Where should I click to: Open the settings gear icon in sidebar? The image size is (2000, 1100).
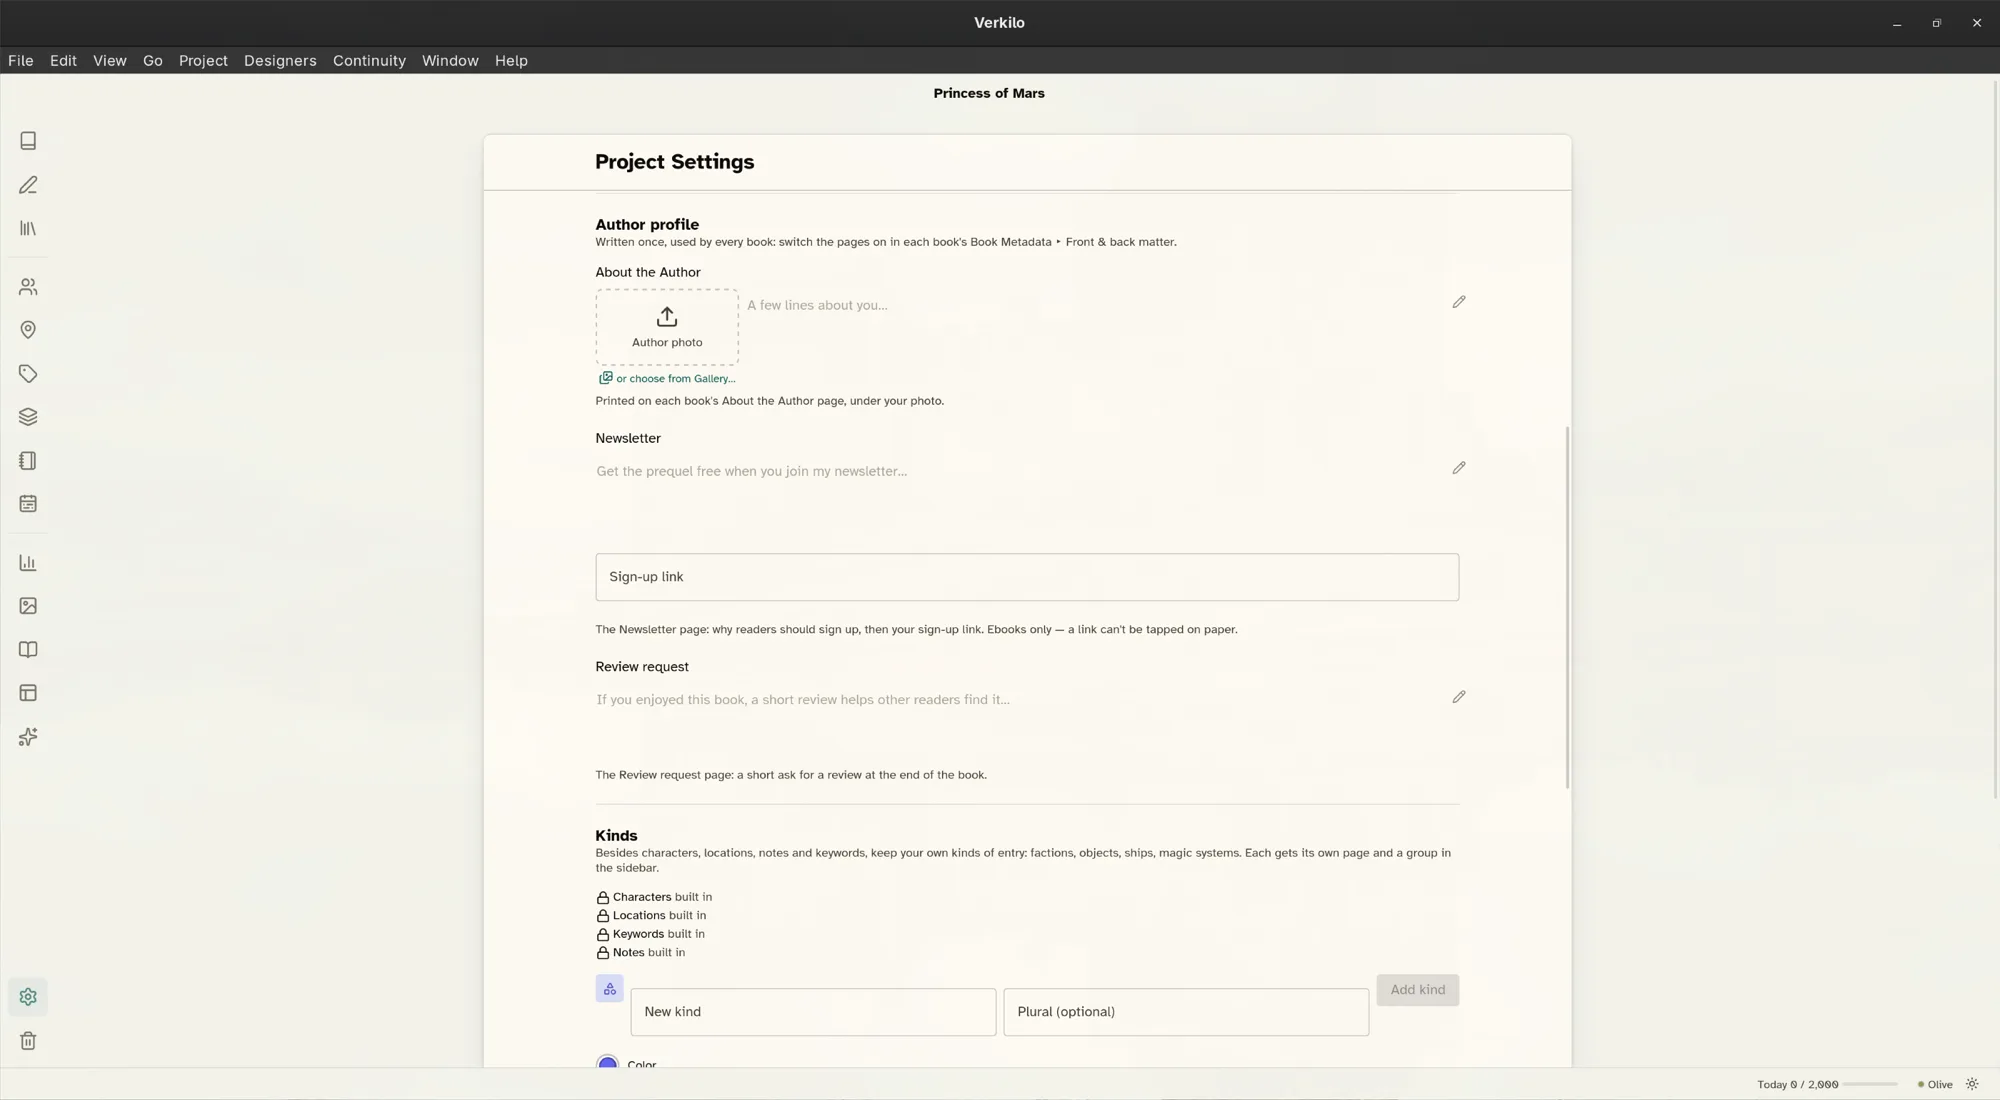(x=28, y=997)
